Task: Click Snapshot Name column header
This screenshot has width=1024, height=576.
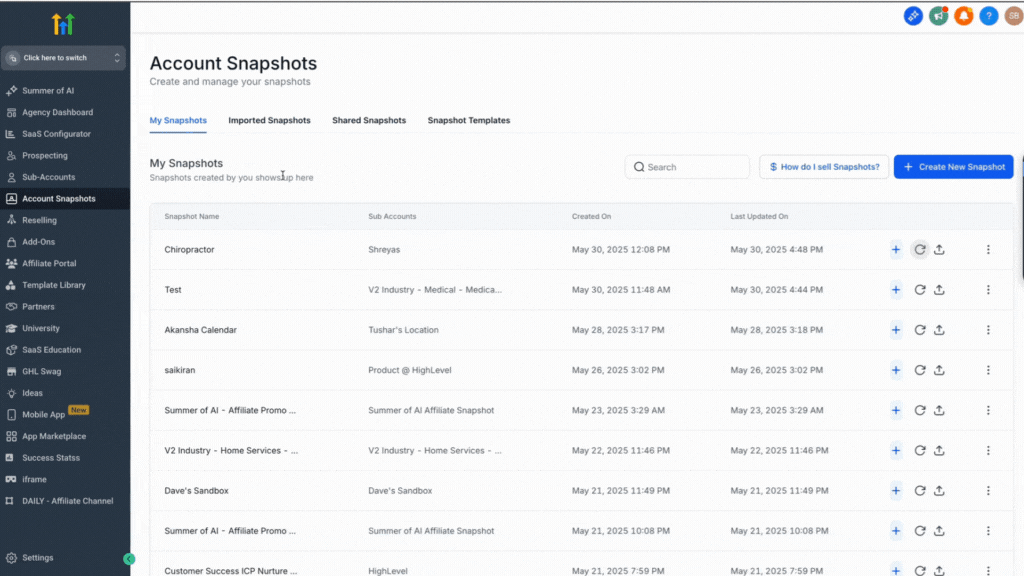Action: [191, 216]
